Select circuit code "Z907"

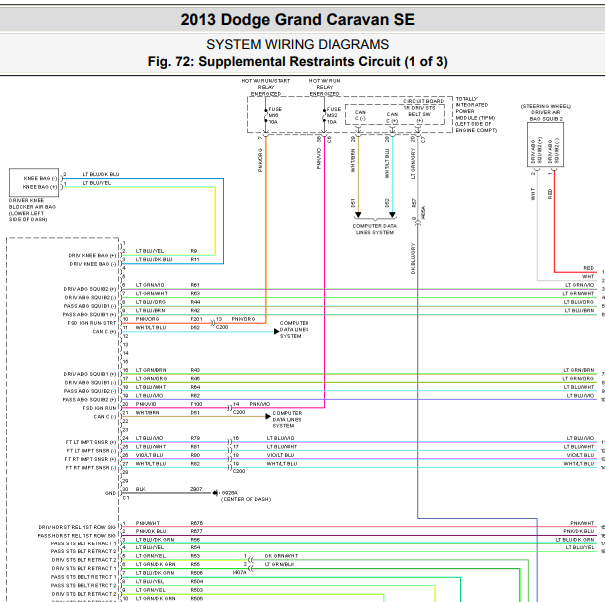pos(196,489)
